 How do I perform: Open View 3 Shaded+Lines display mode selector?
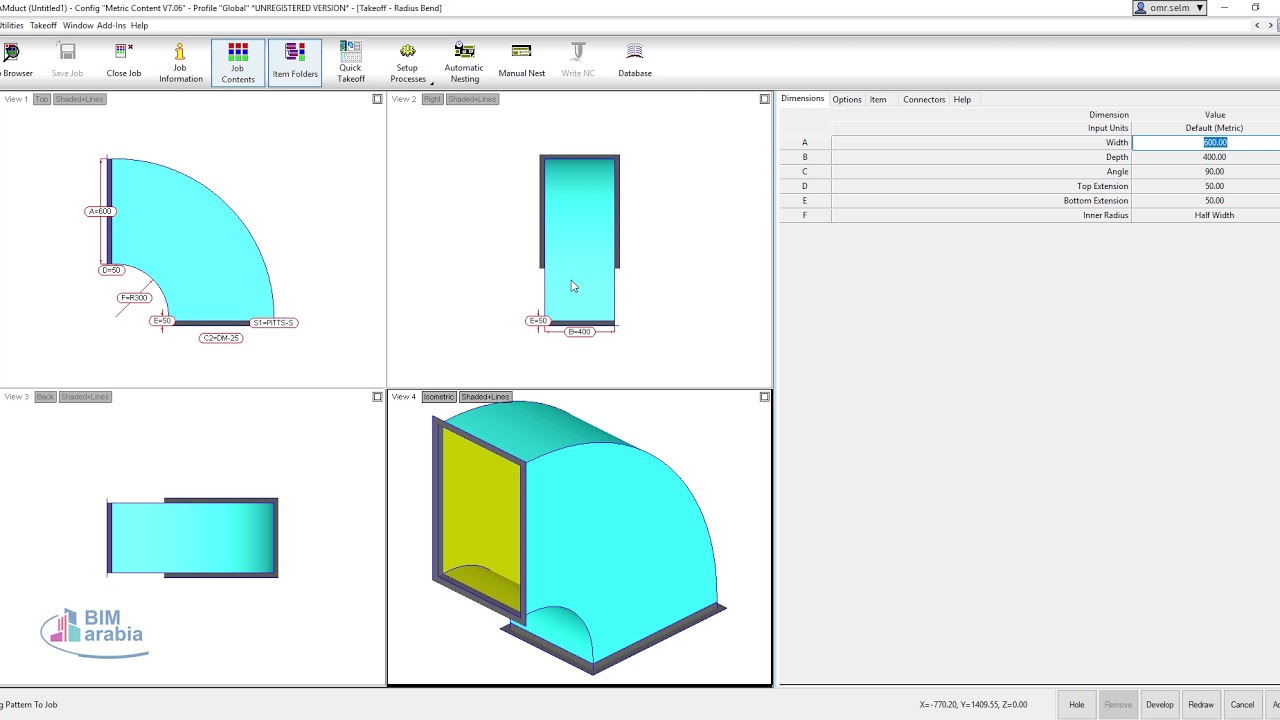[85, 397]
